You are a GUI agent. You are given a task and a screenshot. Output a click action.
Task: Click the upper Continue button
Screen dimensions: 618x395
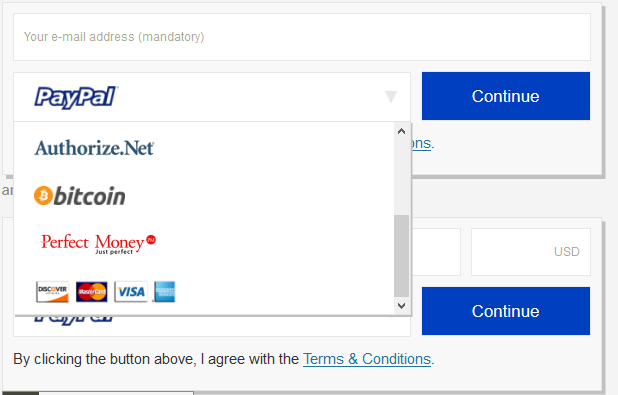pos(506,96)
